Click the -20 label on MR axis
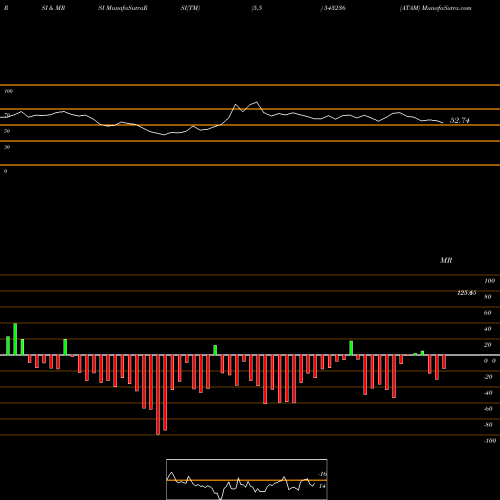Image resolution: width=500 pixels, height=500 pixels. 488,377
